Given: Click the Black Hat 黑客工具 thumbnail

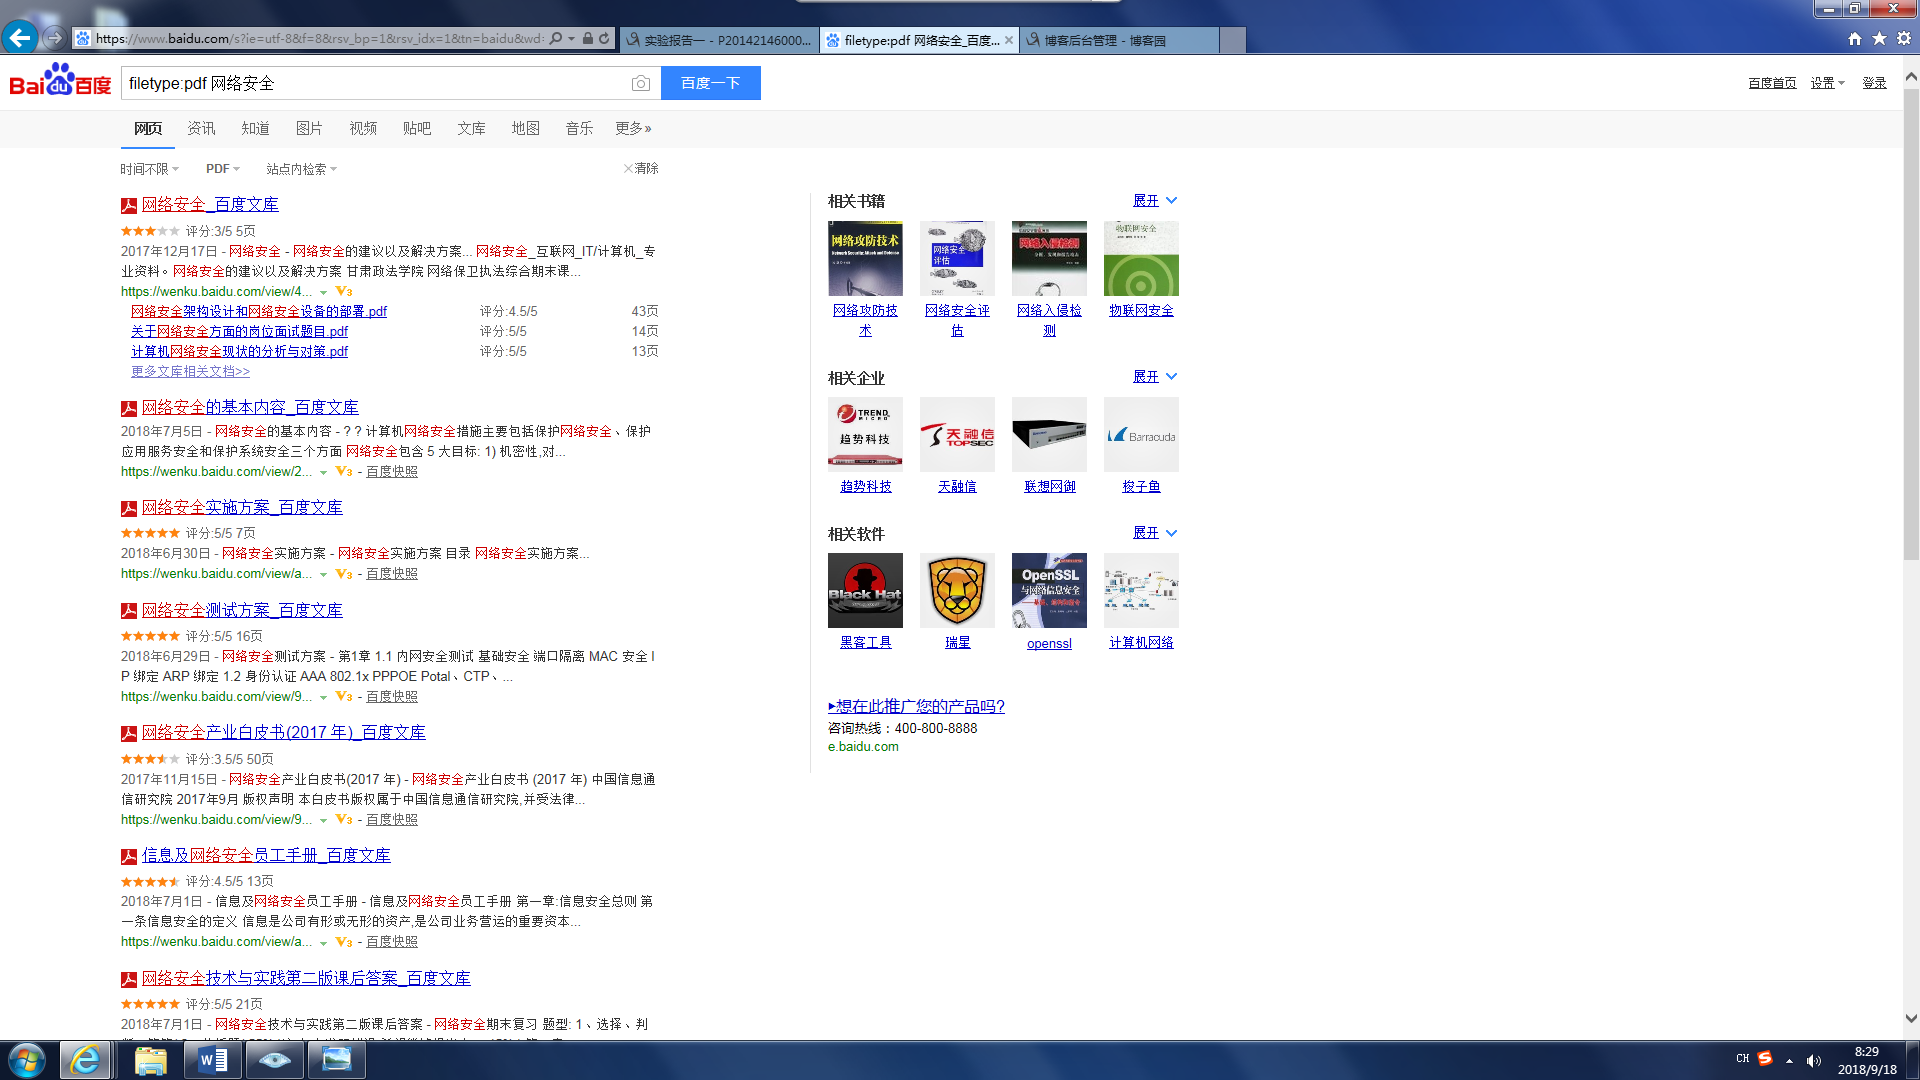Looking at the screenshot, I should coord(865,590).
